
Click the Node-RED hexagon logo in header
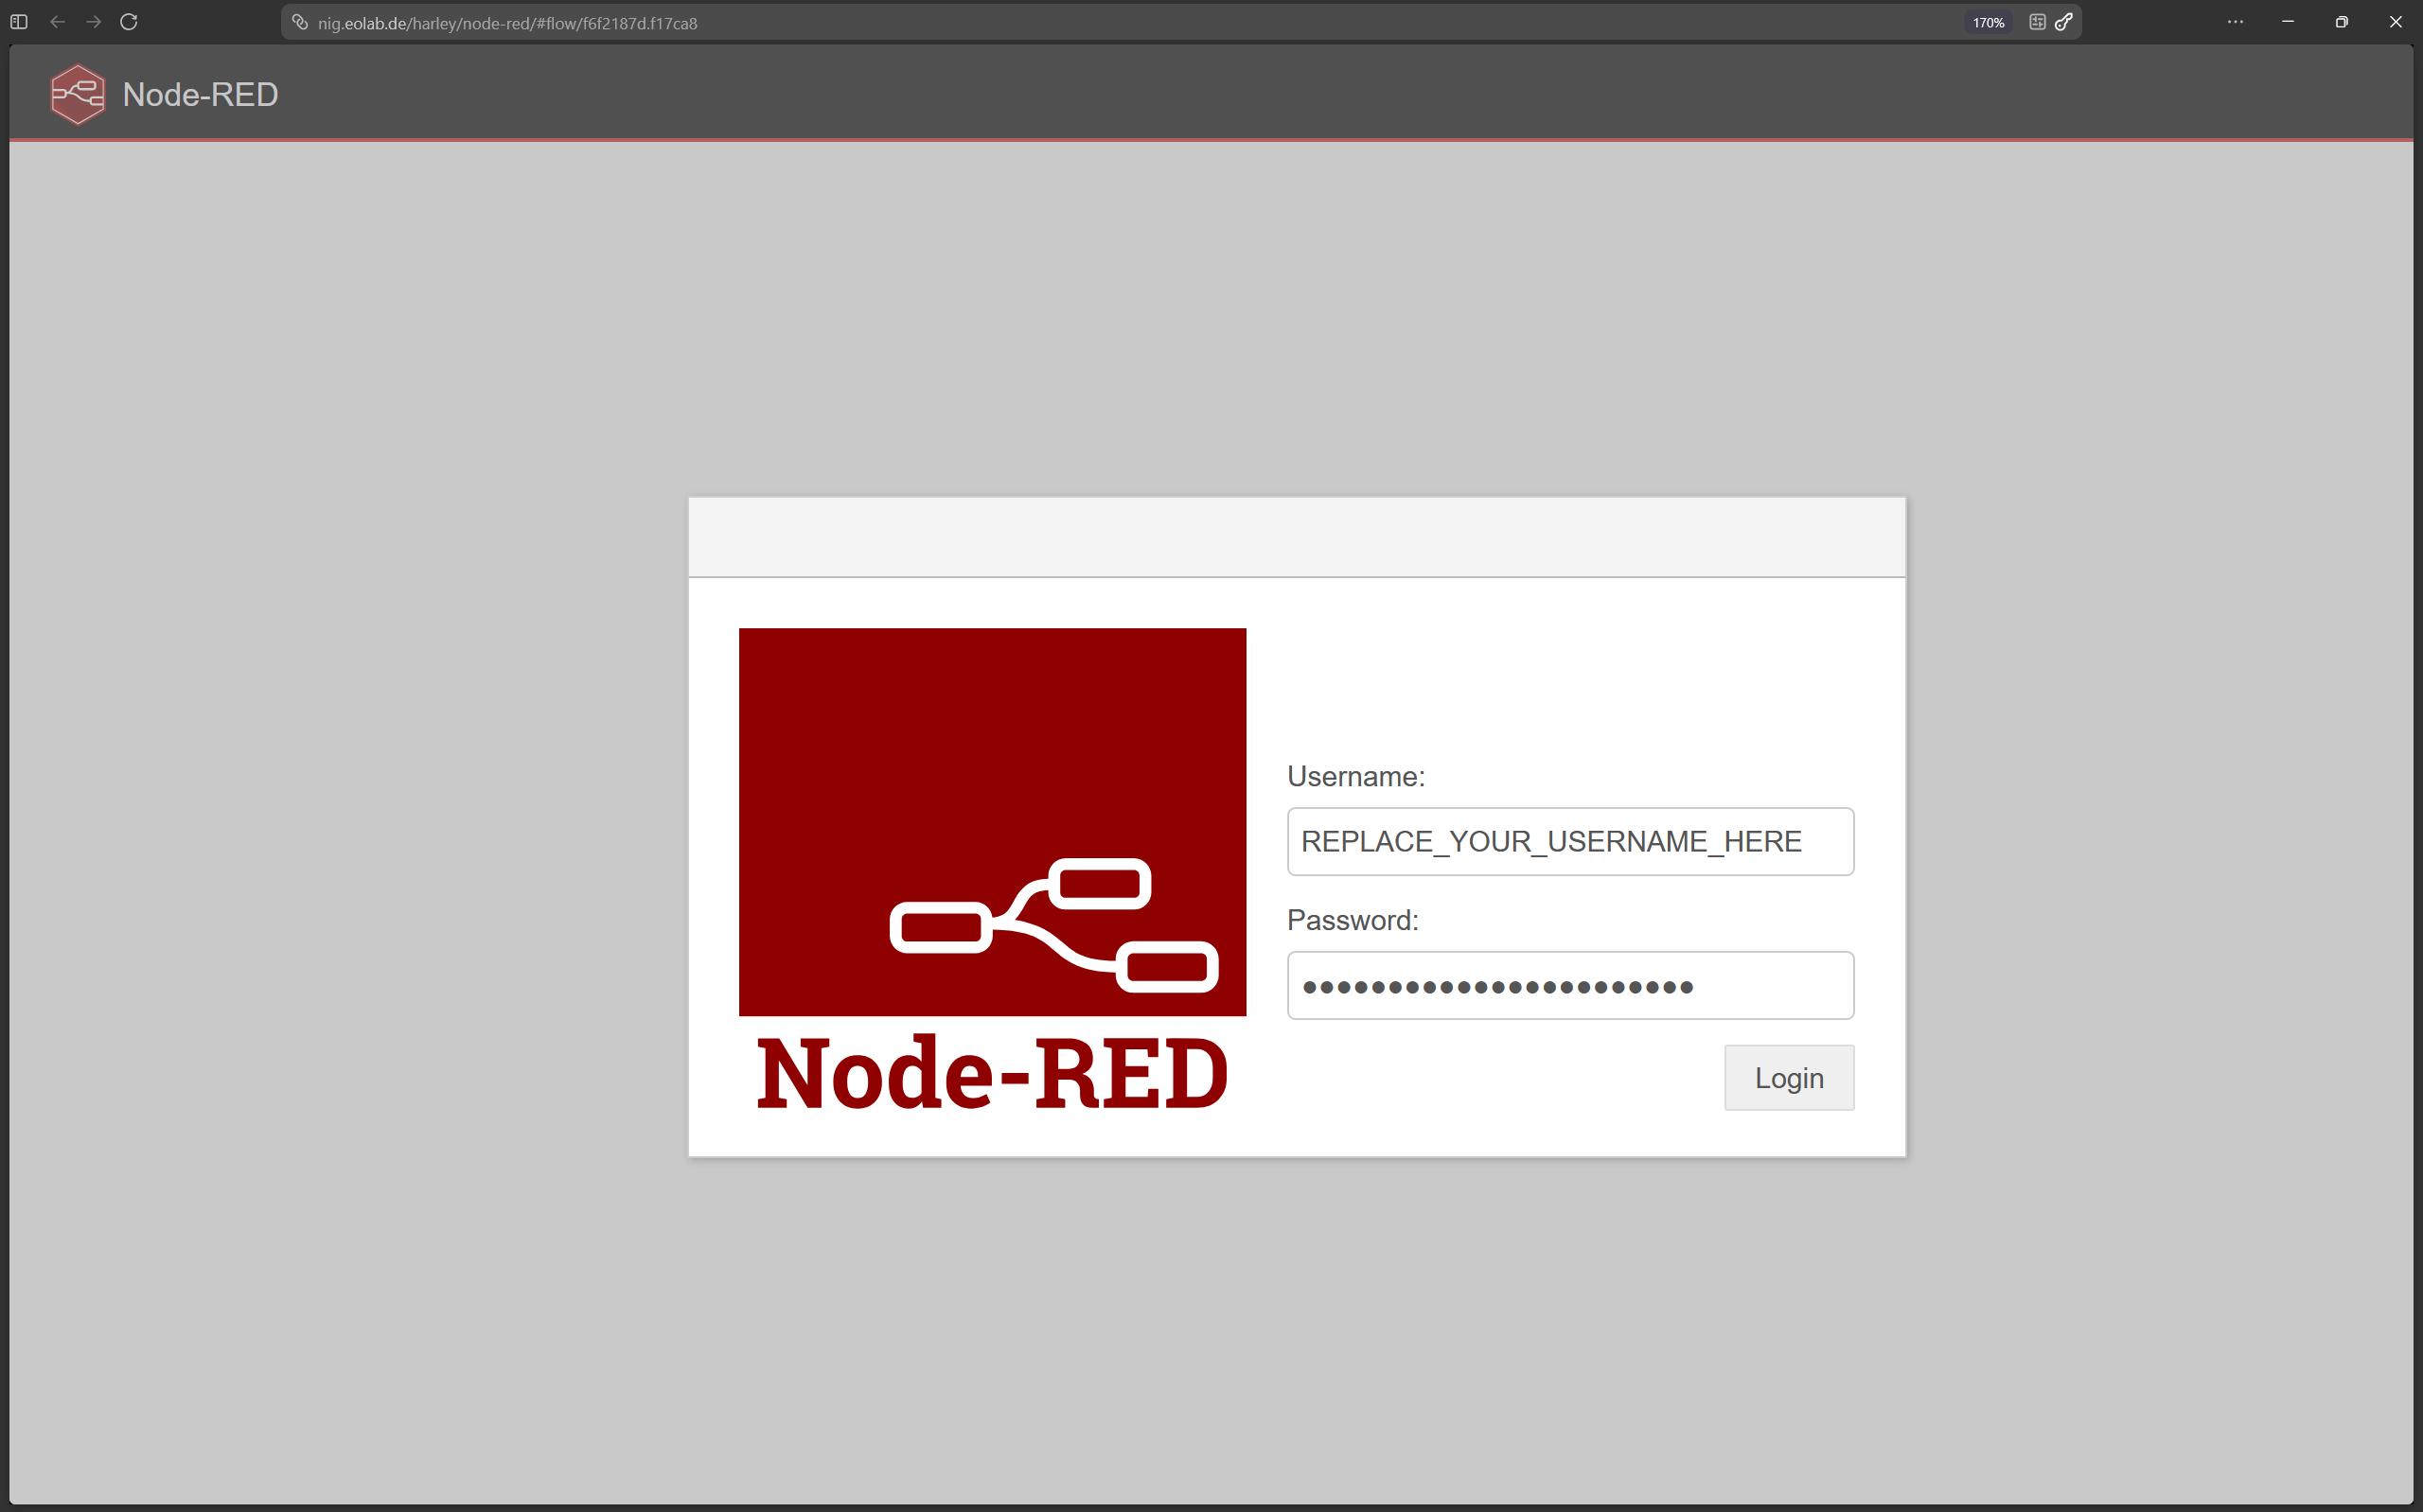pos(78,95)
